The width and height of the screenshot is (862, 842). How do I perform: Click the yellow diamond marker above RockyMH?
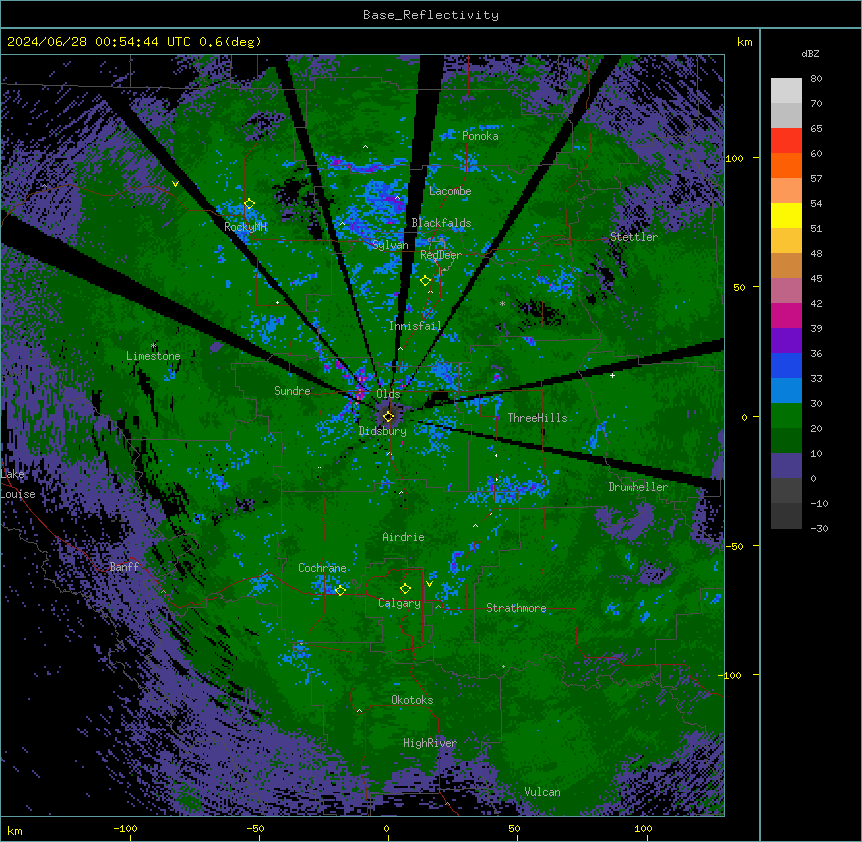[249, 204]
